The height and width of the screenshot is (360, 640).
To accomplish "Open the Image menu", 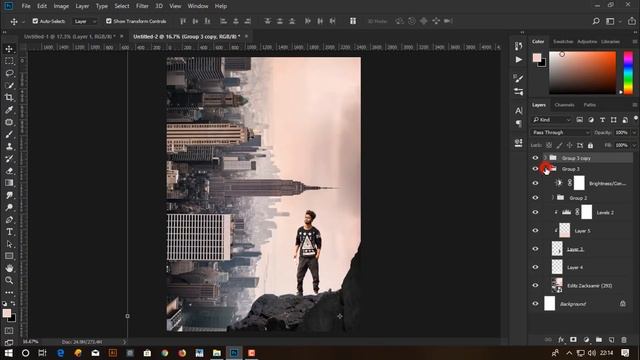I will [x=61, y=6].
